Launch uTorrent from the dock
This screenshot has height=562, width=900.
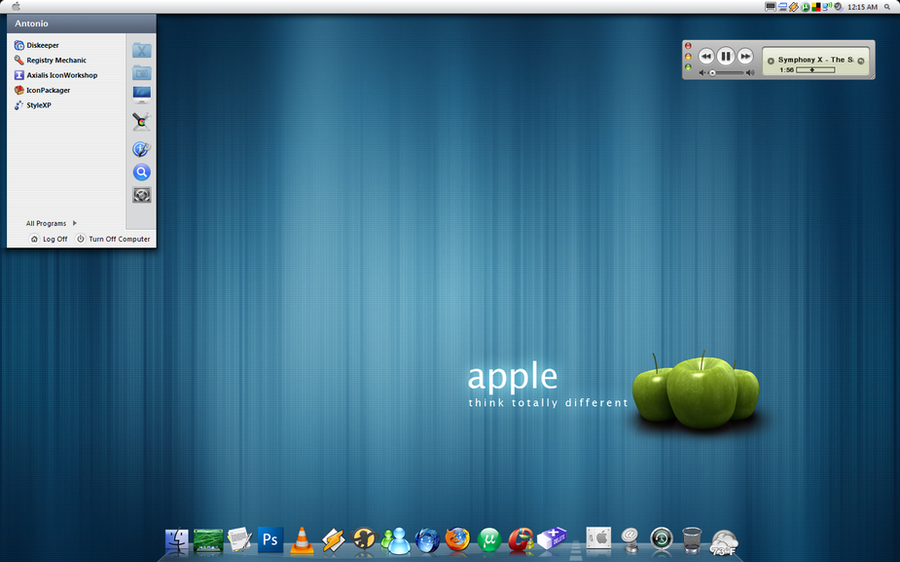(489, 540)
